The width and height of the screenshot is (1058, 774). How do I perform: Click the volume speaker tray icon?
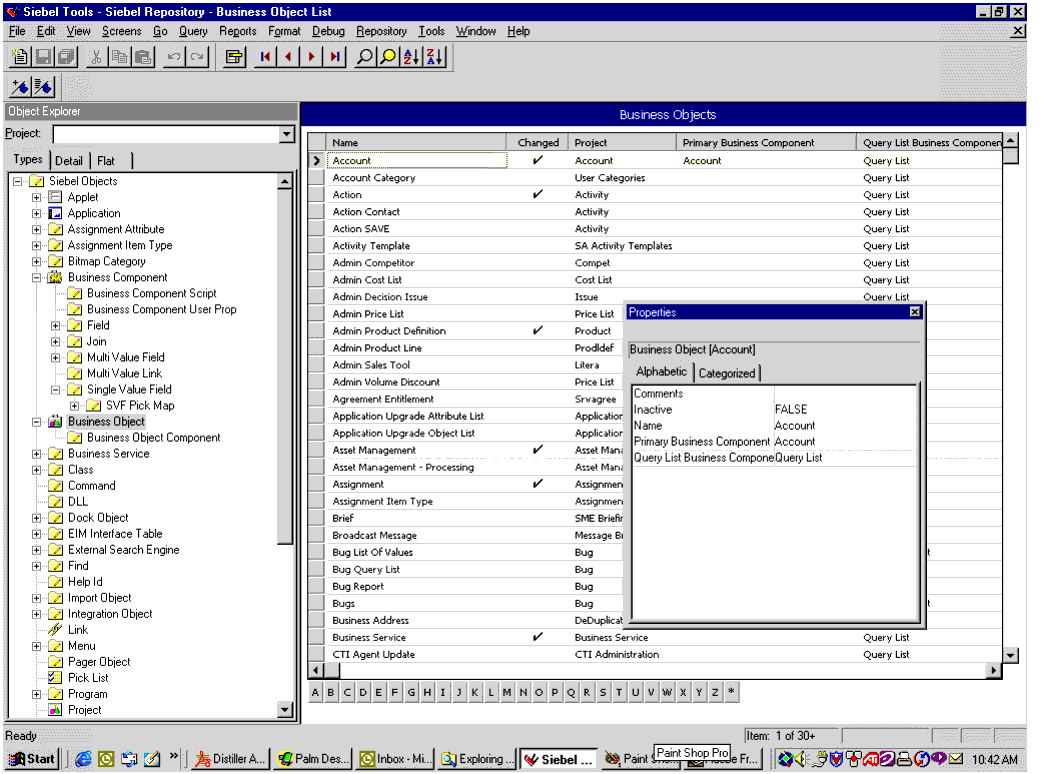(x=801, y=759)
